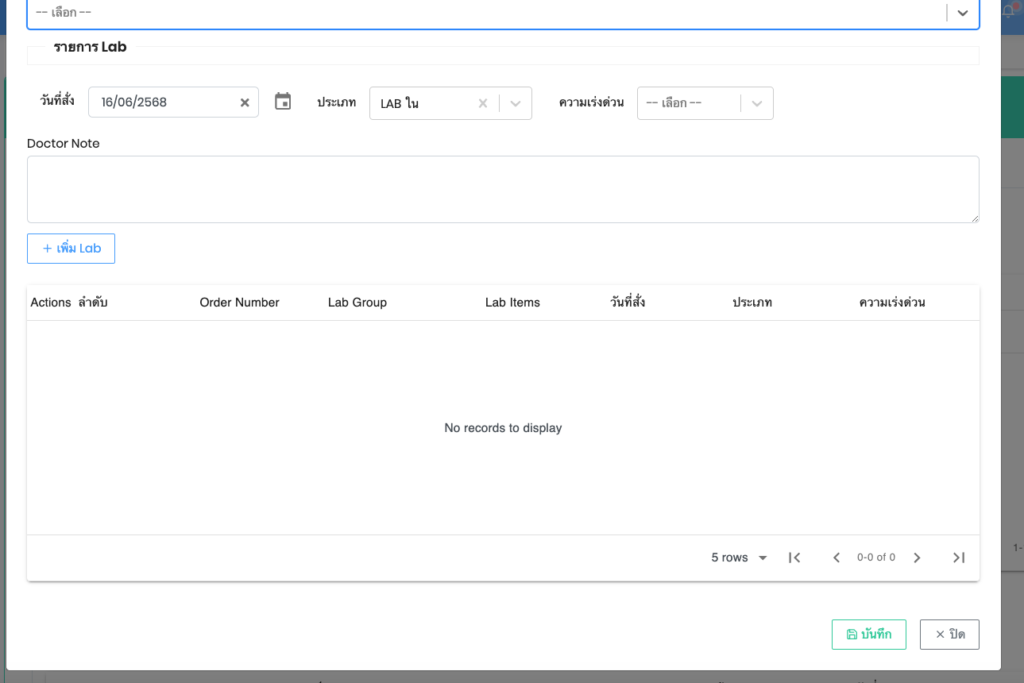
Task: Go to last page of table
Action: pos(958,558)
